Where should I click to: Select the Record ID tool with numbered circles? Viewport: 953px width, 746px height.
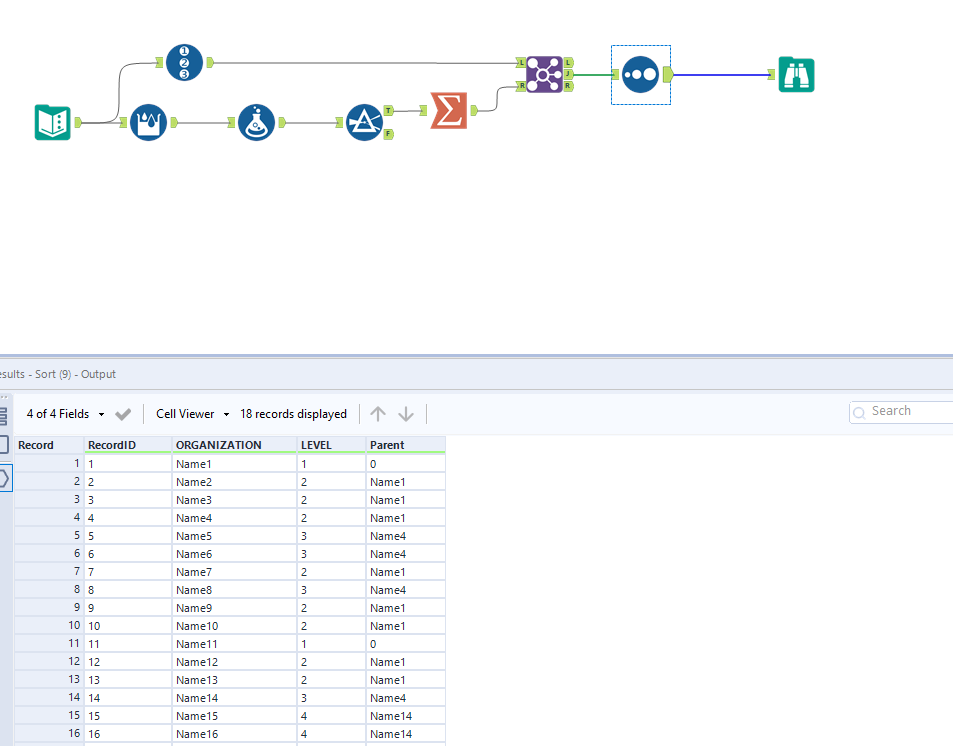tap(184, 61)
